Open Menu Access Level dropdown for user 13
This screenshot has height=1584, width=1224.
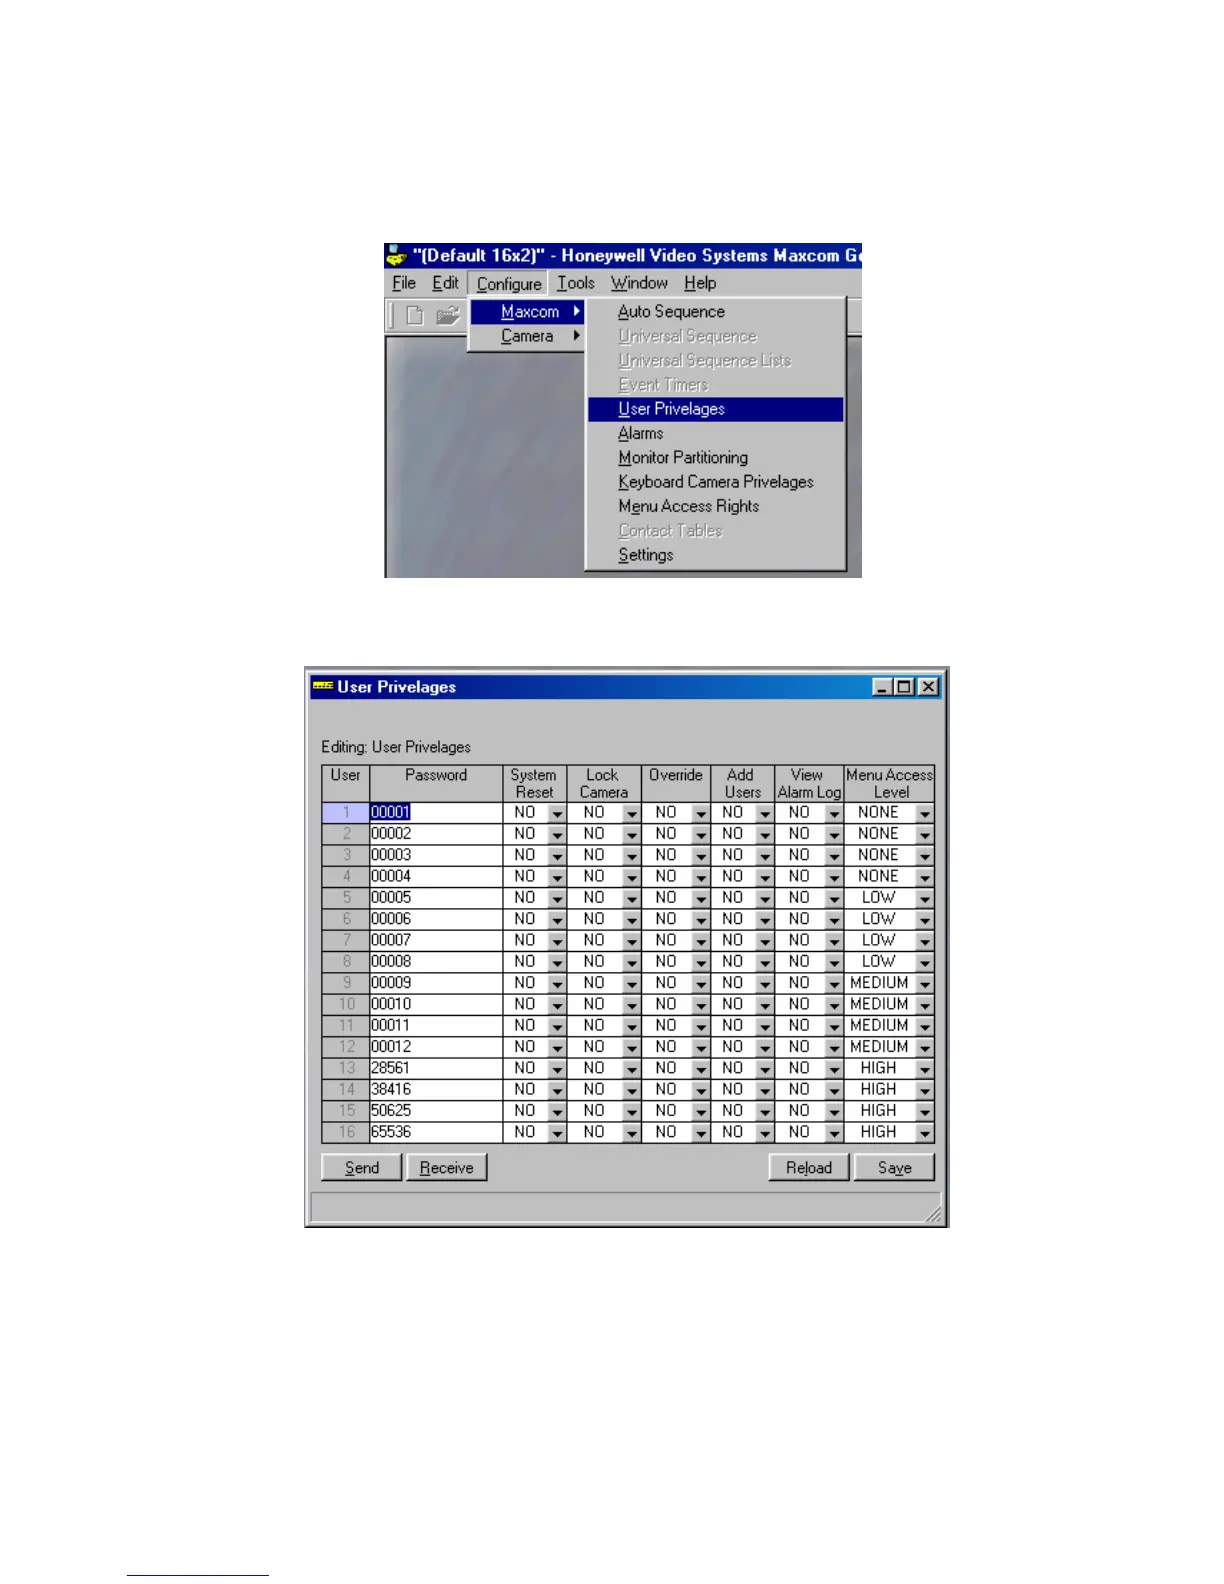(925, 1069)
